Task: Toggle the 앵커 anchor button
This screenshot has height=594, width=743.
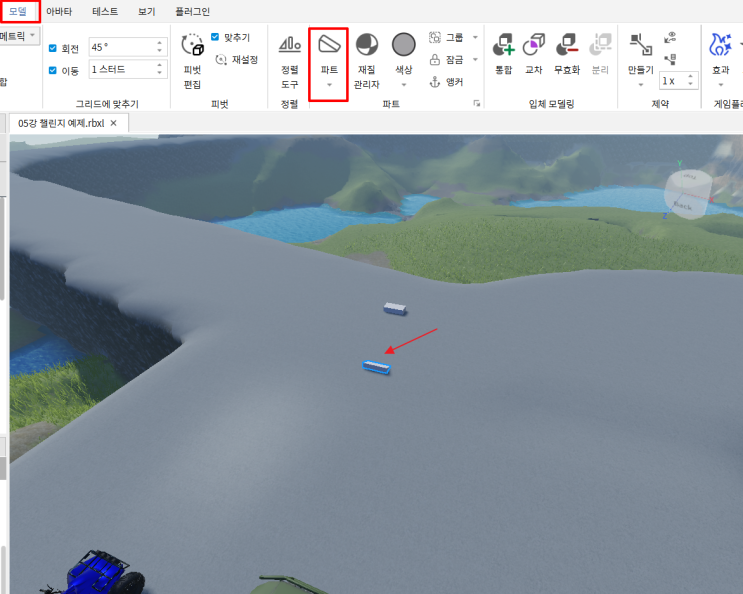Action: tap(446, 82)
